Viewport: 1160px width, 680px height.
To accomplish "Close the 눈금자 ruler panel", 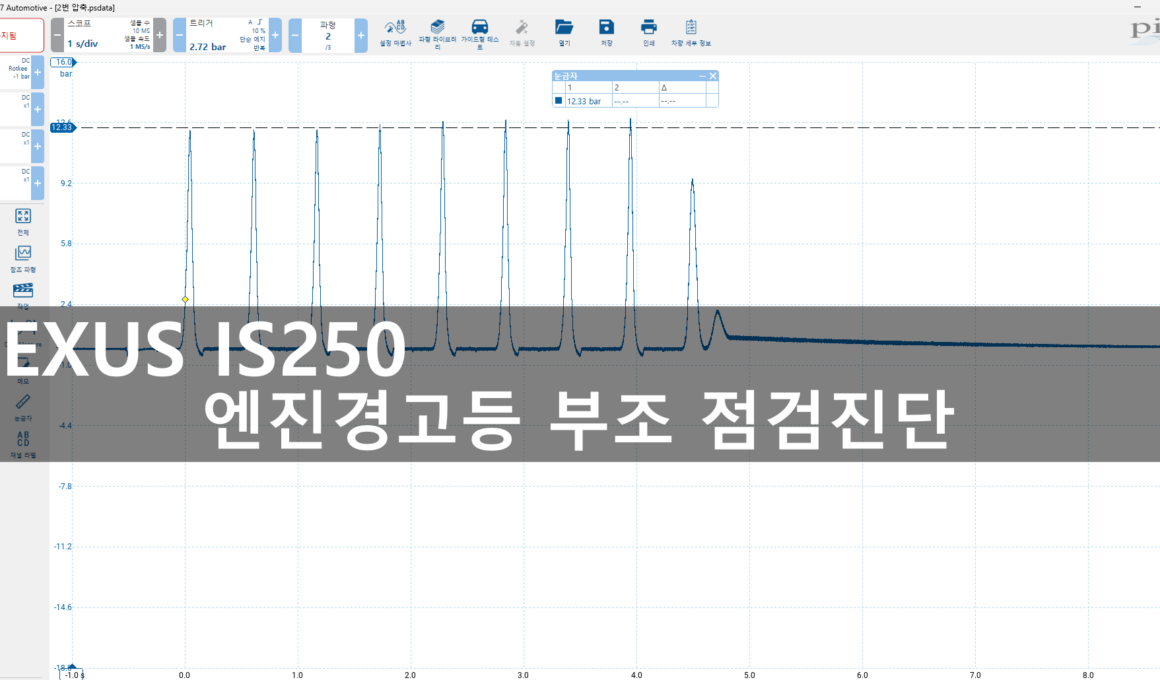I will click(713, 76).
